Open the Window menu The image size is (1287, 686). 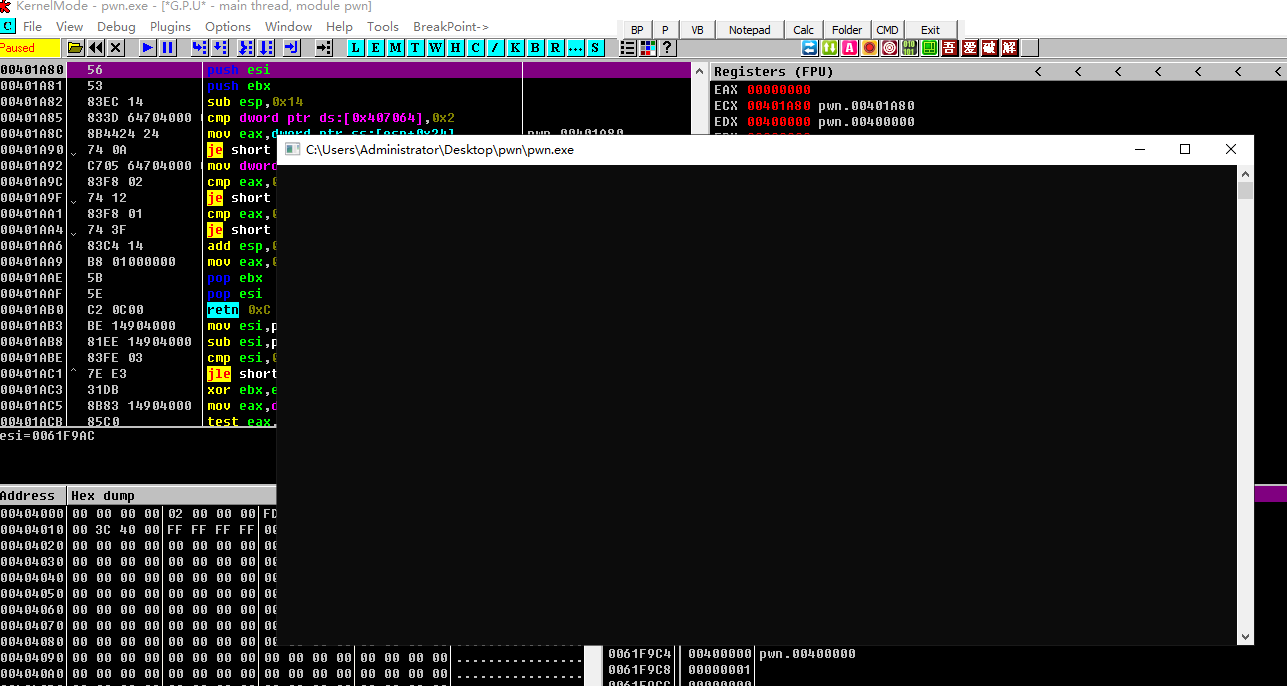click(289, 27)
